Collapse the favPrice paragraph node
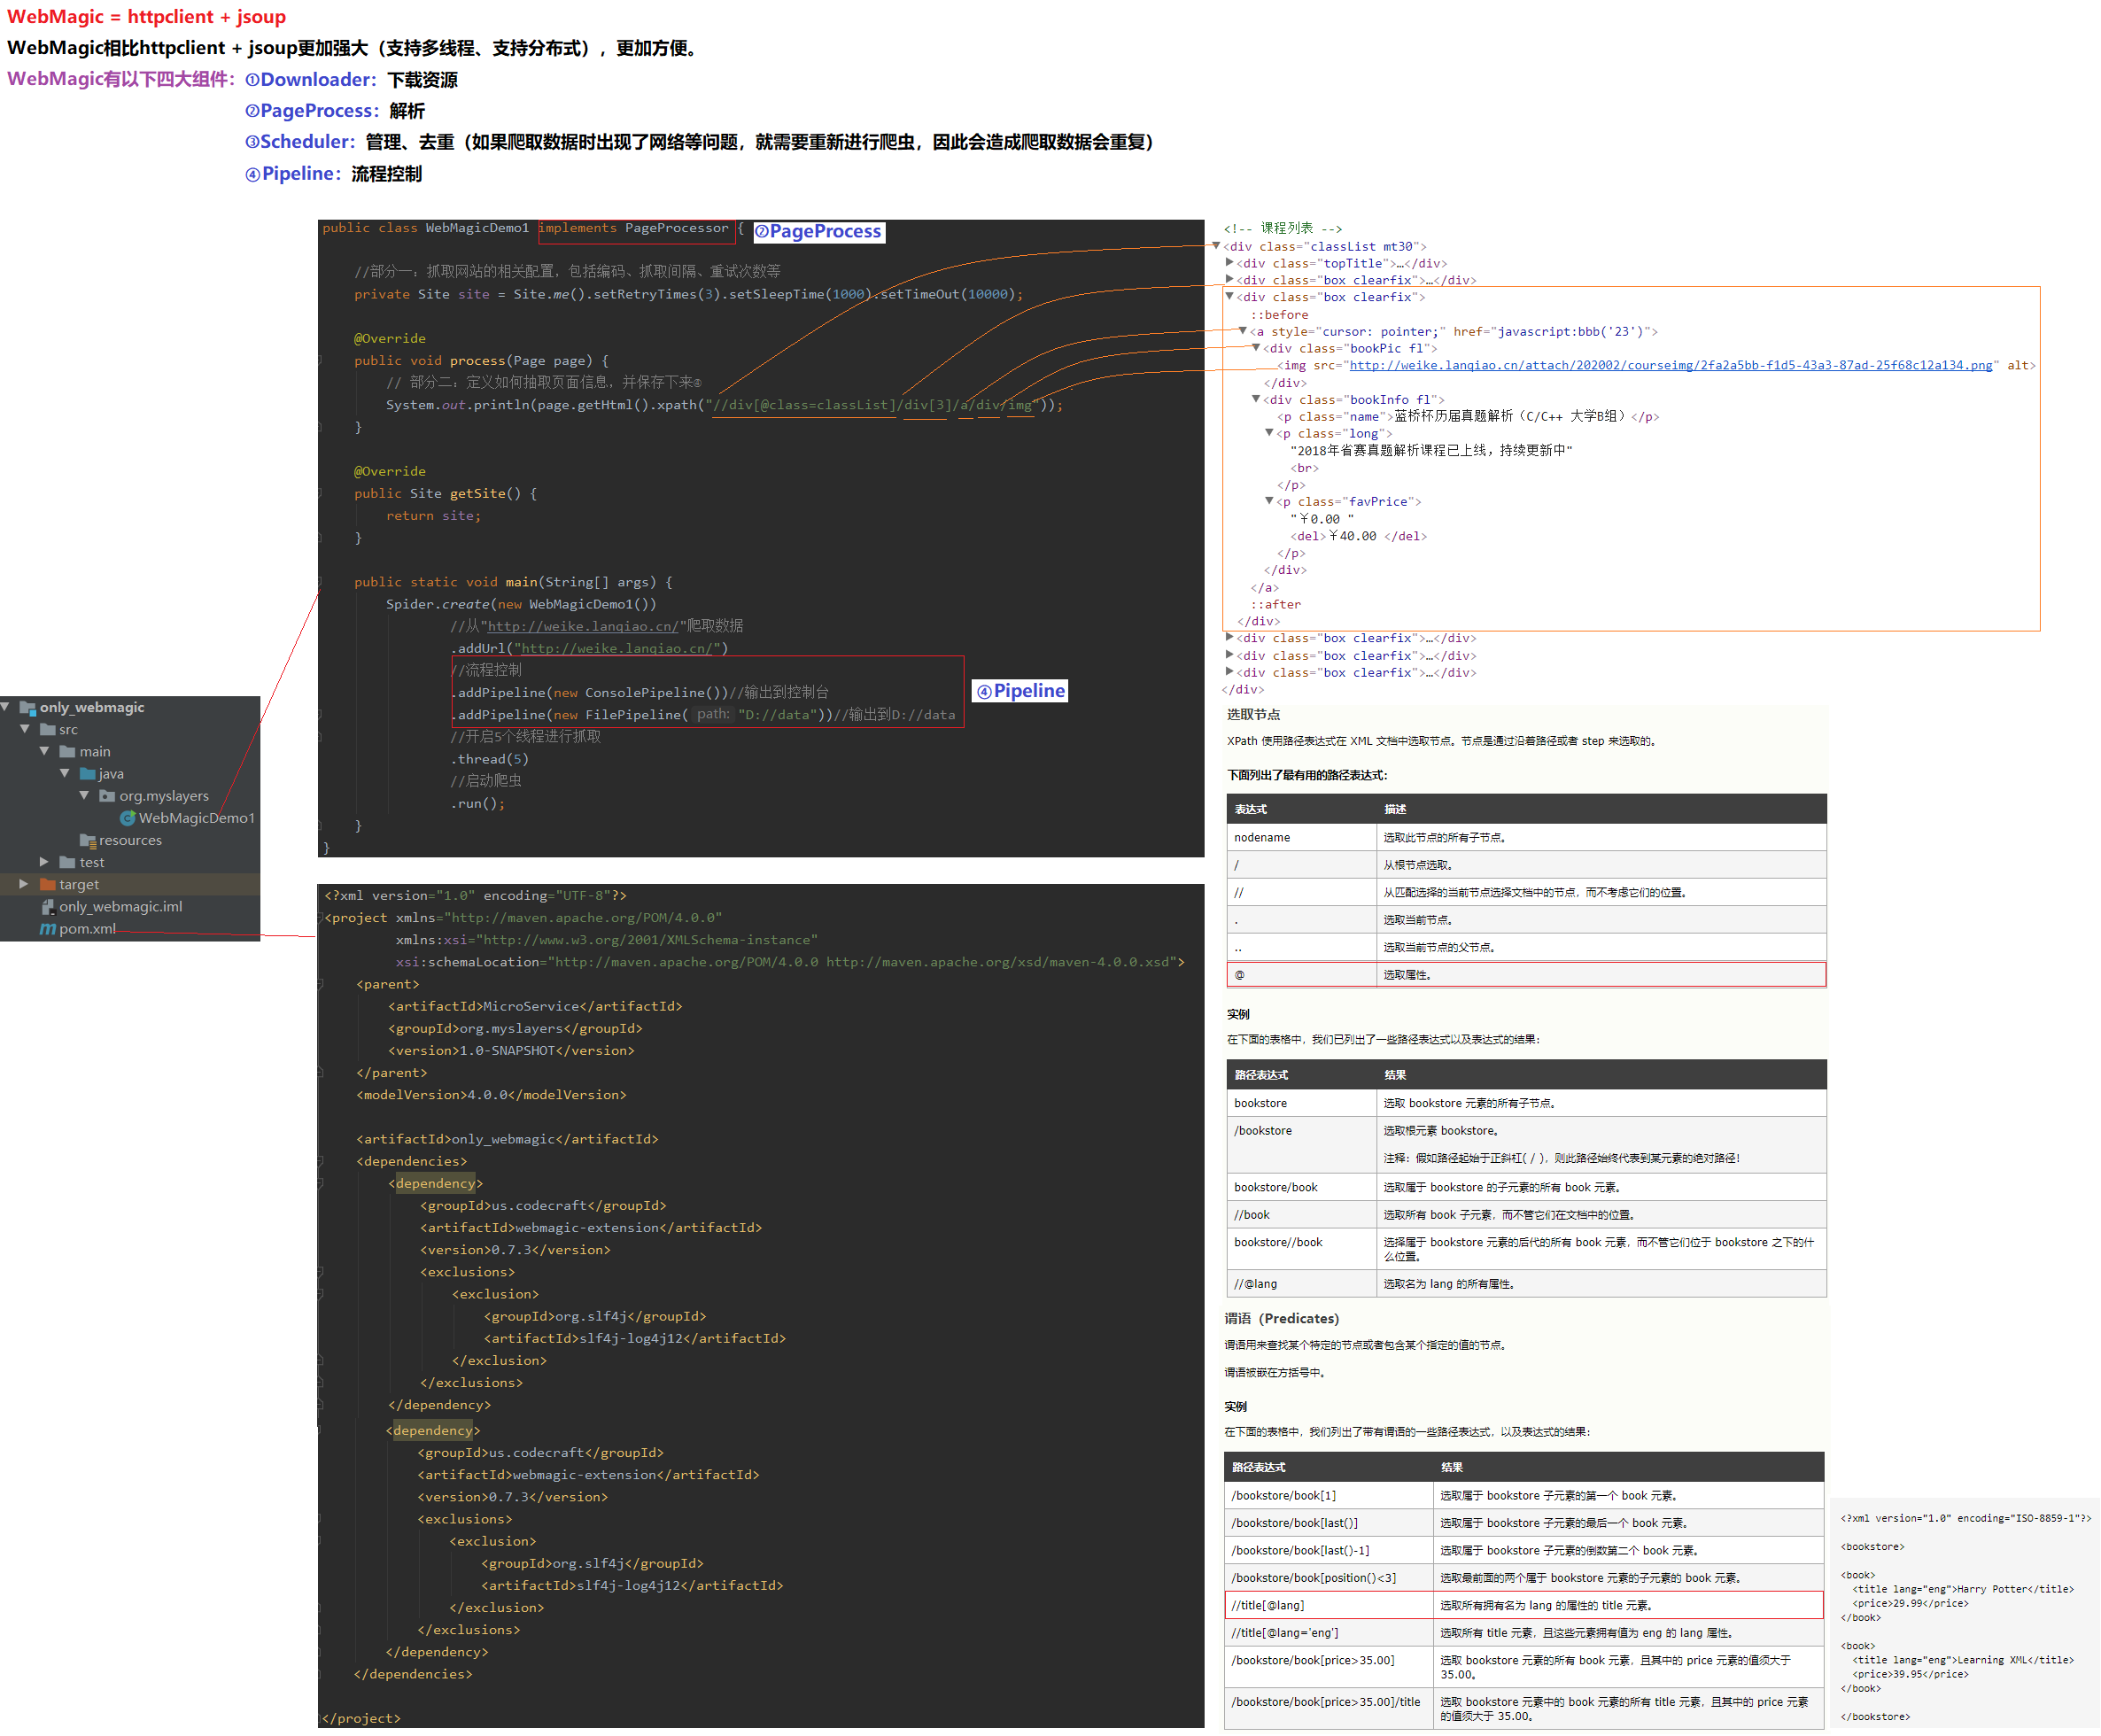This screenshot has width=2101, height=1736. 1268,500
